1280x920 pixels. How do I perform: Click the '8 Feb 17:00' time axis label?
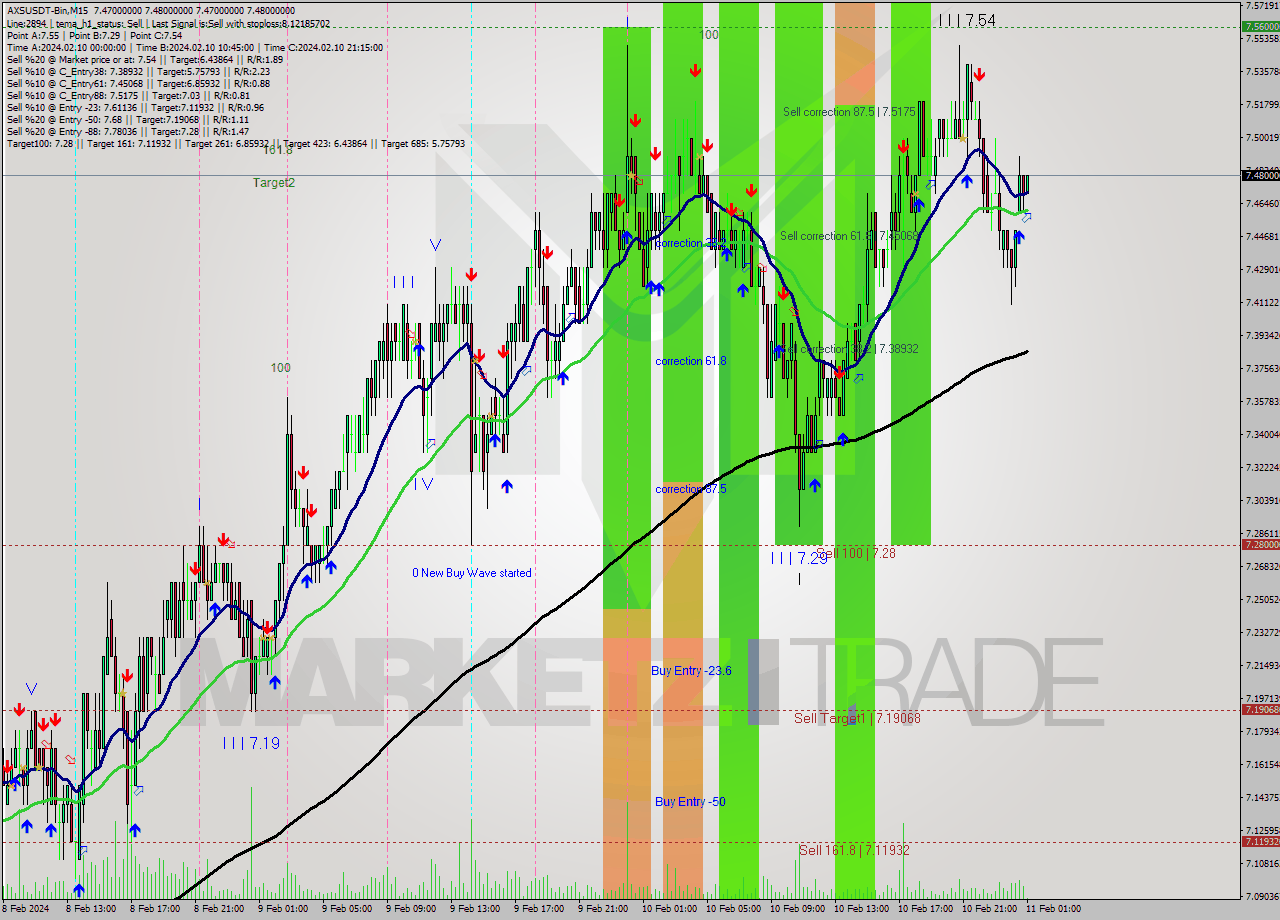[156, 909]
